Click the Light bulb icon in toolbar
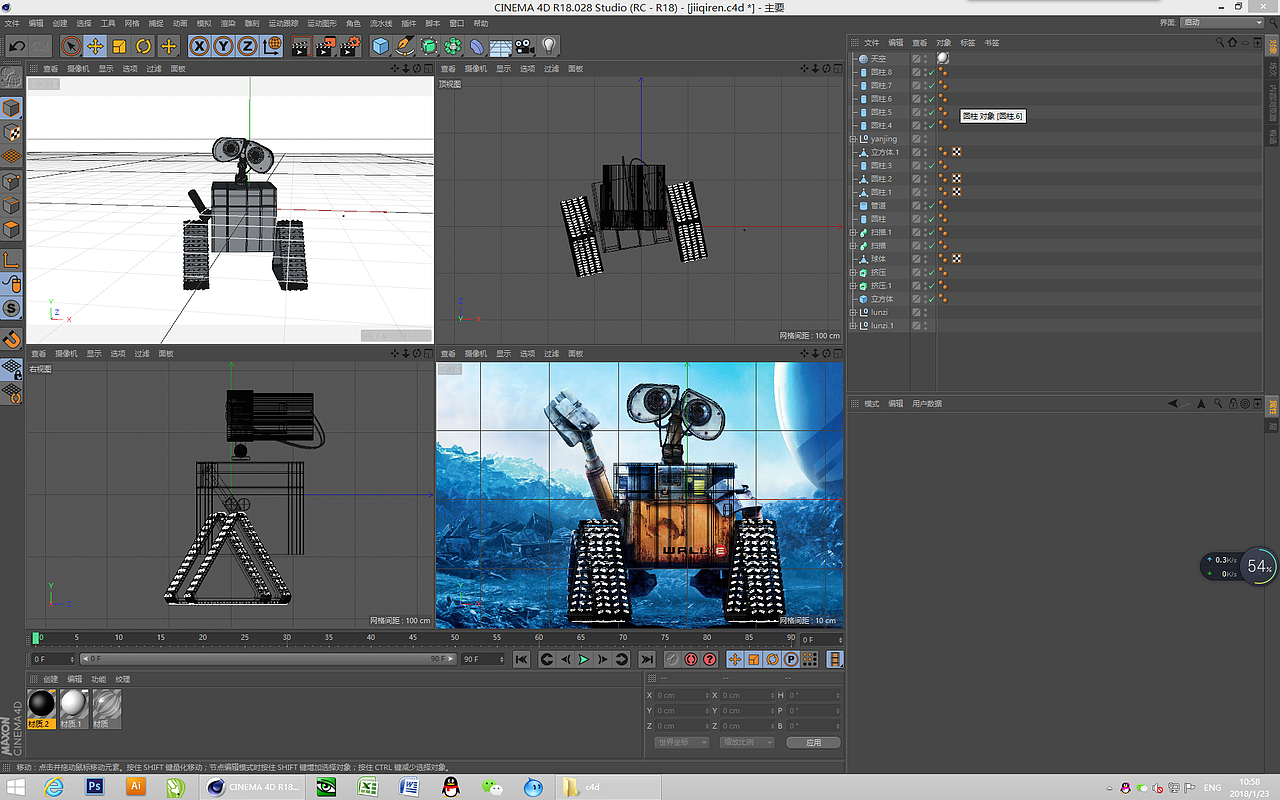 pyautogui.click(x=549, y=46)
